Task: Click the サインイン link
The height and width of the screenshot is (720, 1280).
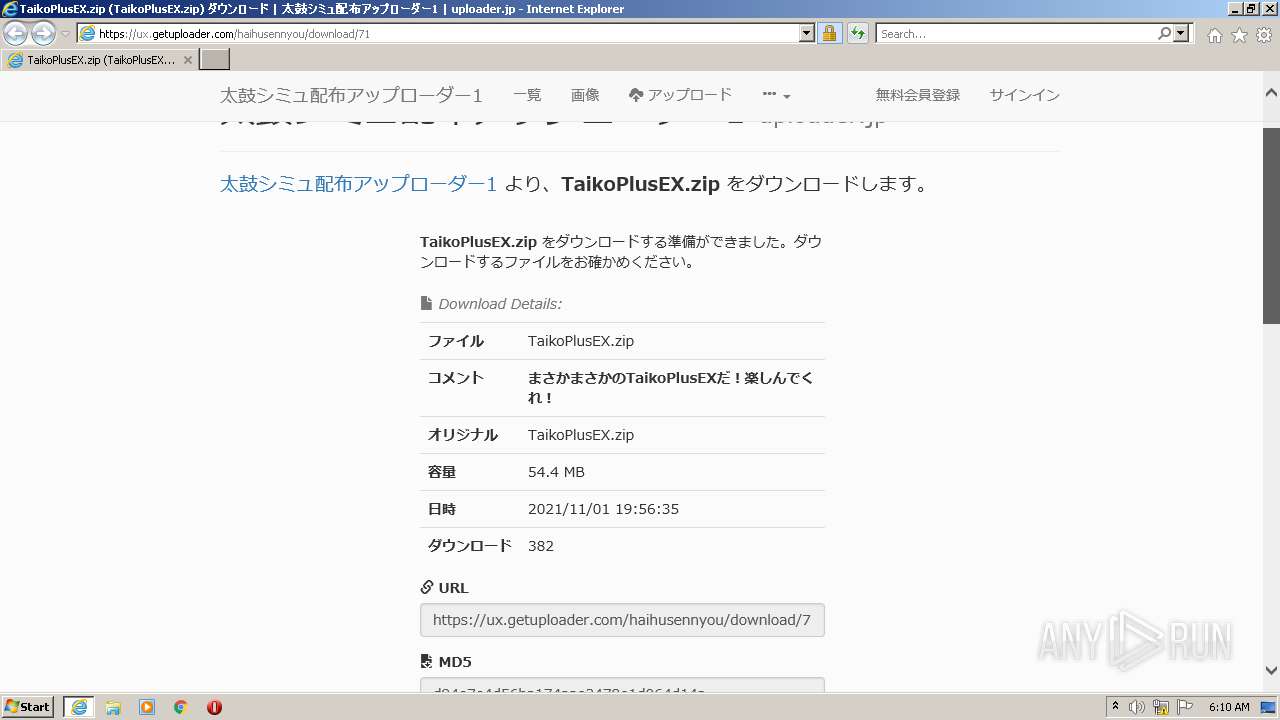Action: 1024,95
